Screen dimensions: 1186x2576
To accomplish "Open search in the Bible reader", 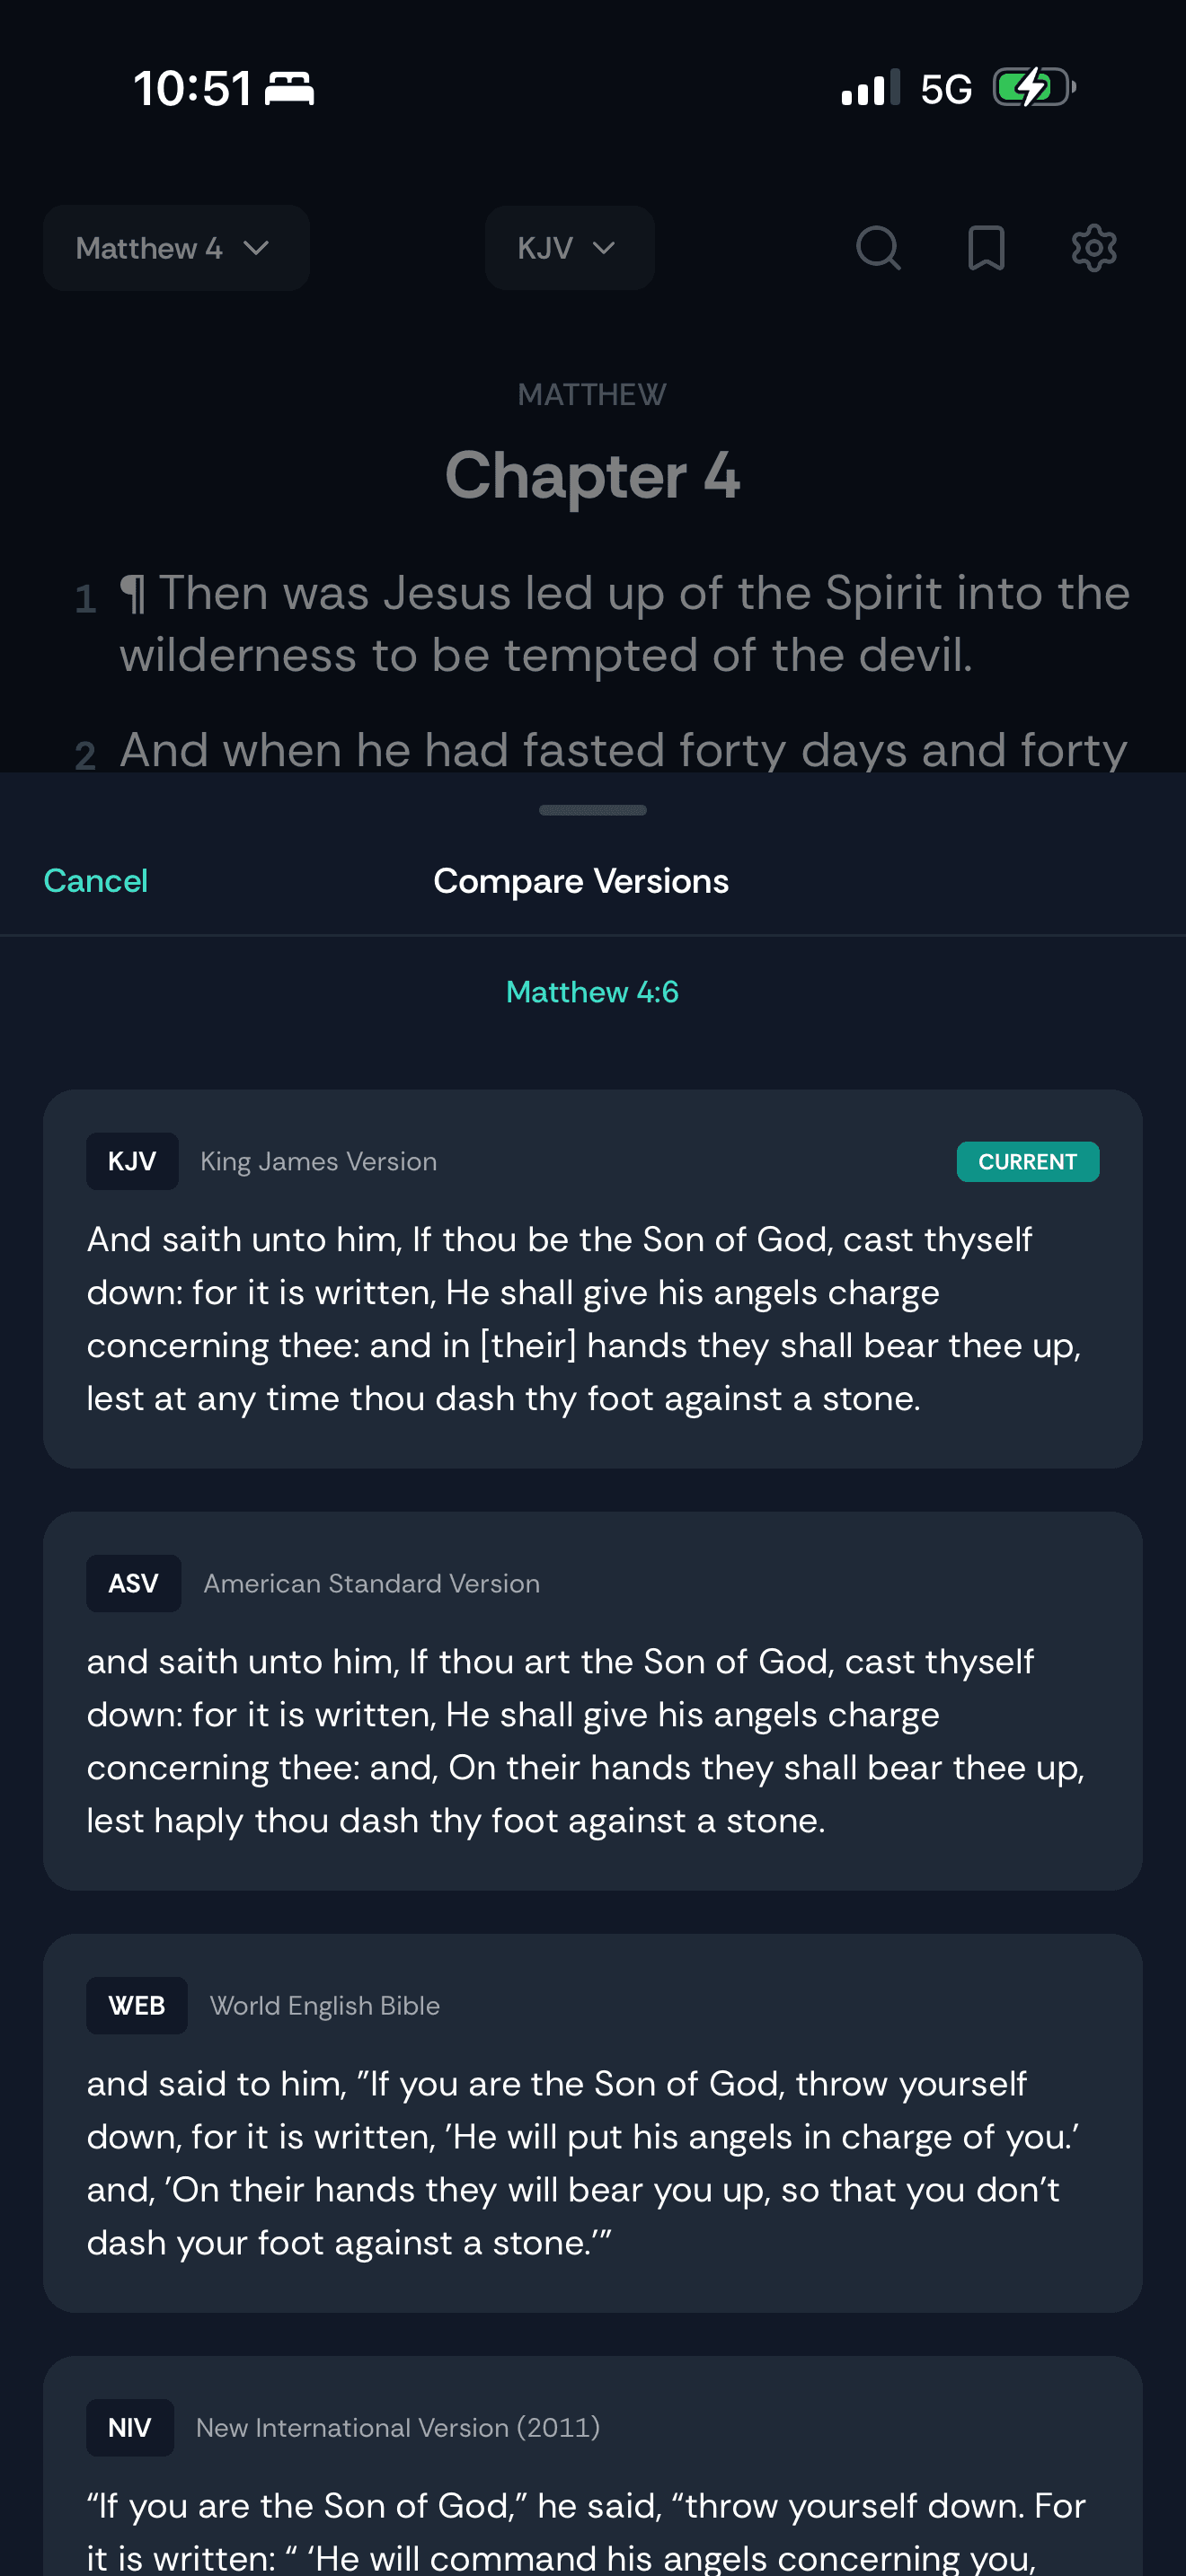I will coord(879,248).
